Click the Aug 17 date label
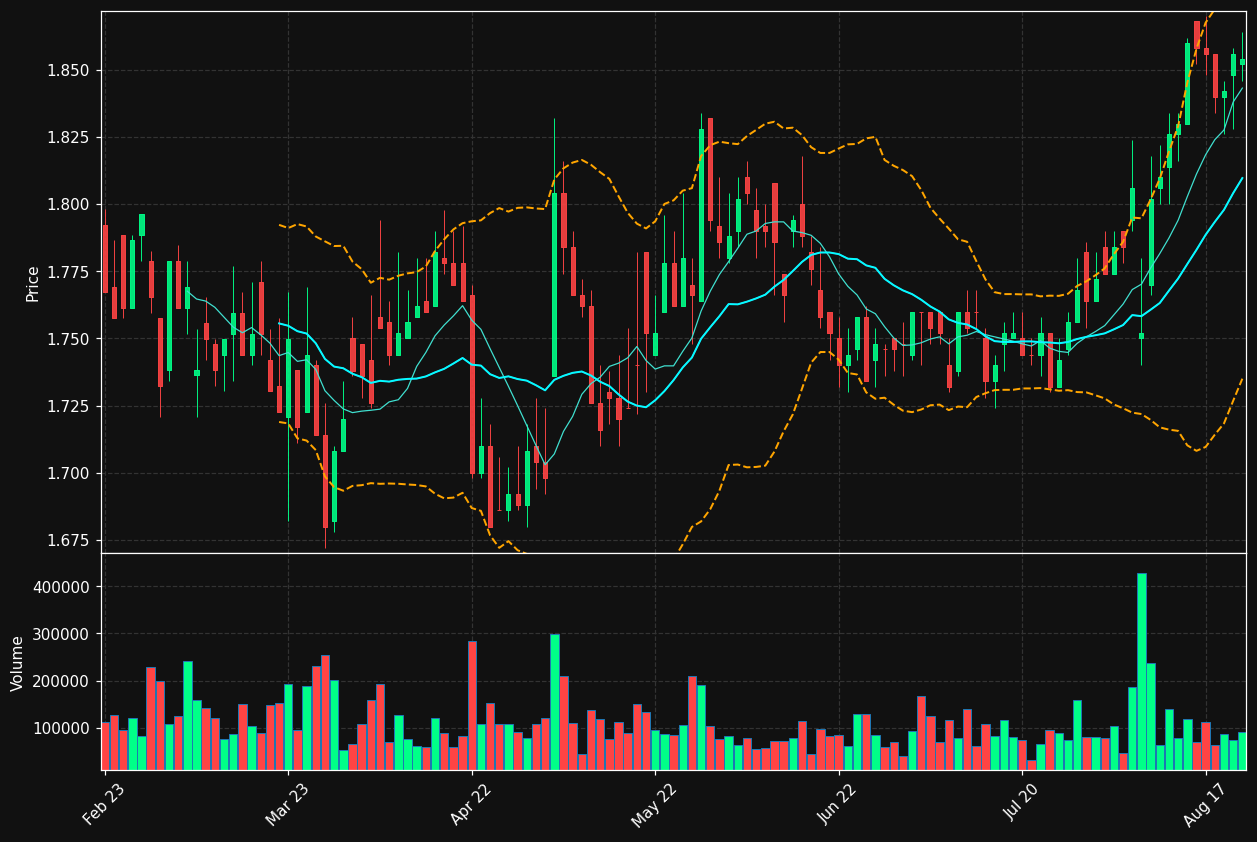This screenshot has width=1257, height=842. [x=1205, y=803]
